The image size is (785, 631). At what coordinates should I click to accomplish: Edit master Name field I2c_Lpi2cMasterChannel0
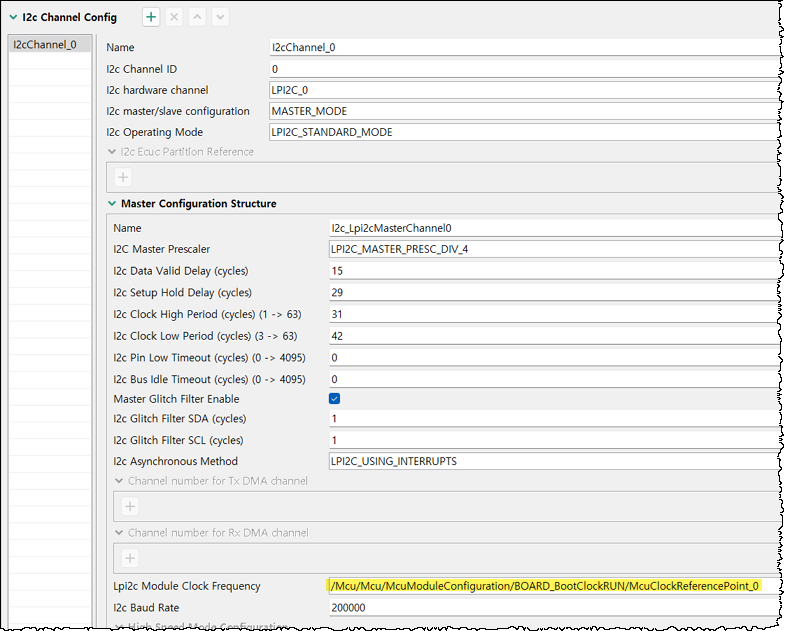pyautogui.click(x=555, y=228)
